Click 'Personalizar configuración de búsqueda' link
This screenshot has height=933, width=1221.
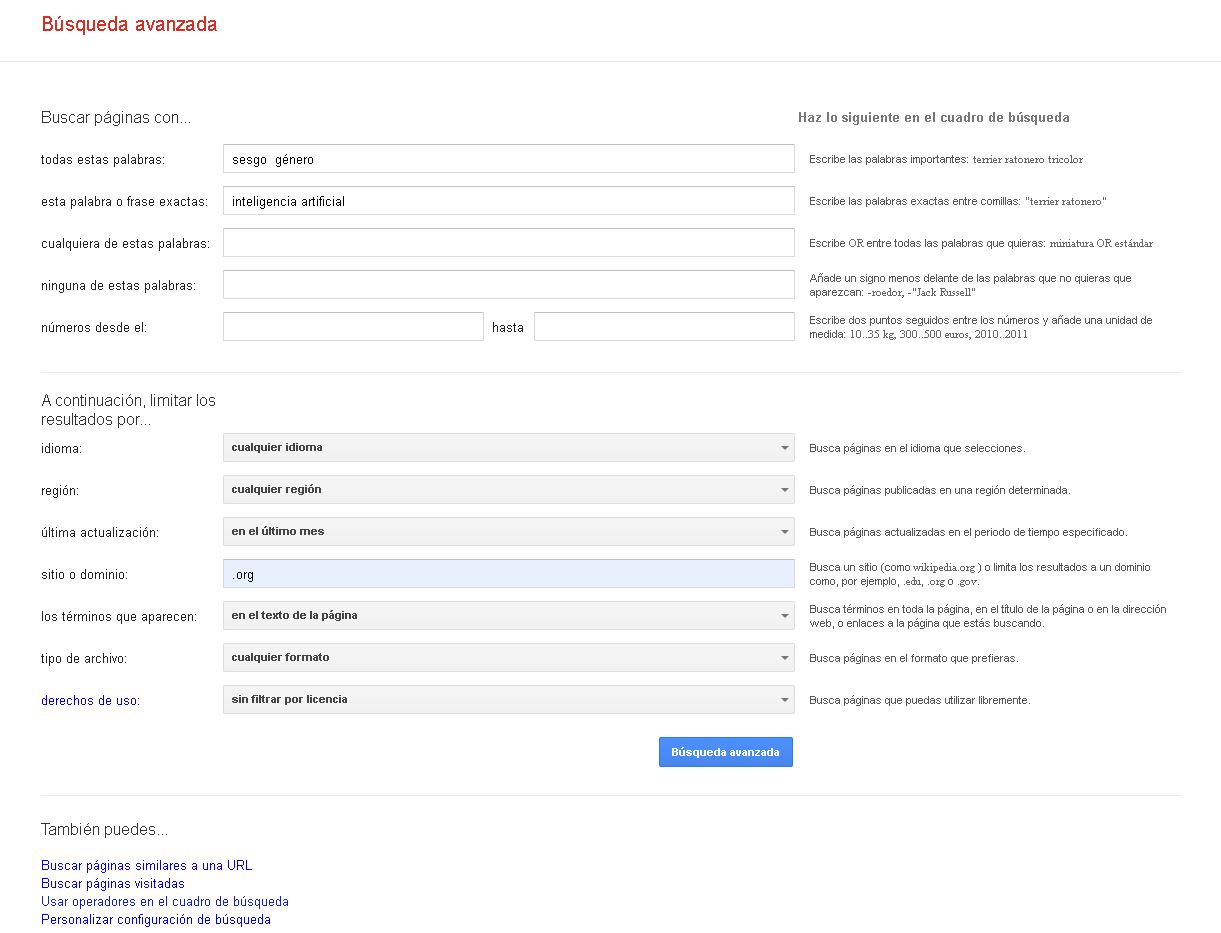pyautogui.click(x=156, y=920)
